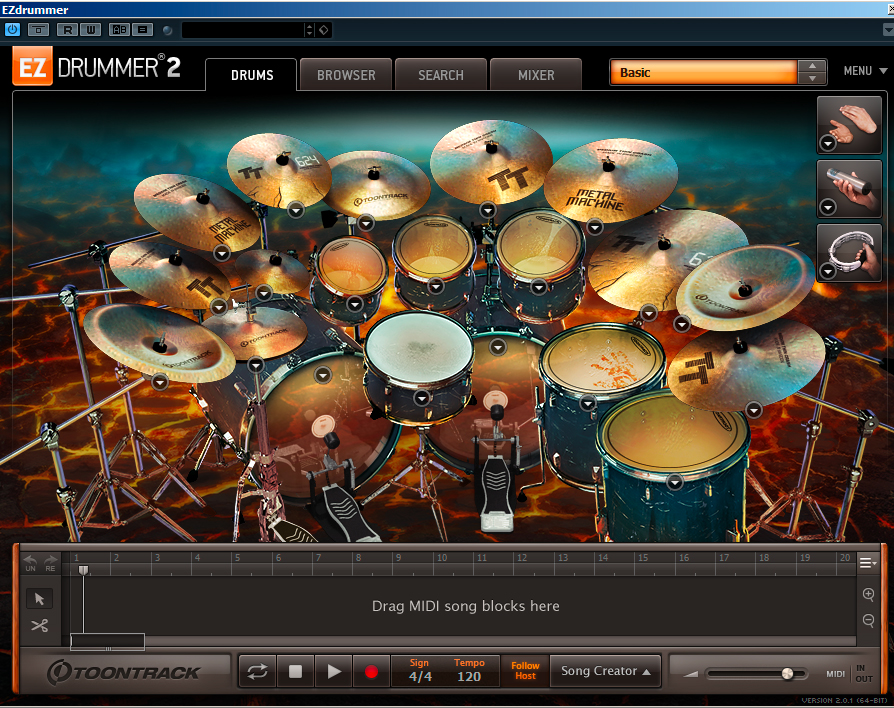Open the MIXER tab
This screenshot has width=894, height=708.
click(x=536, y=75)
